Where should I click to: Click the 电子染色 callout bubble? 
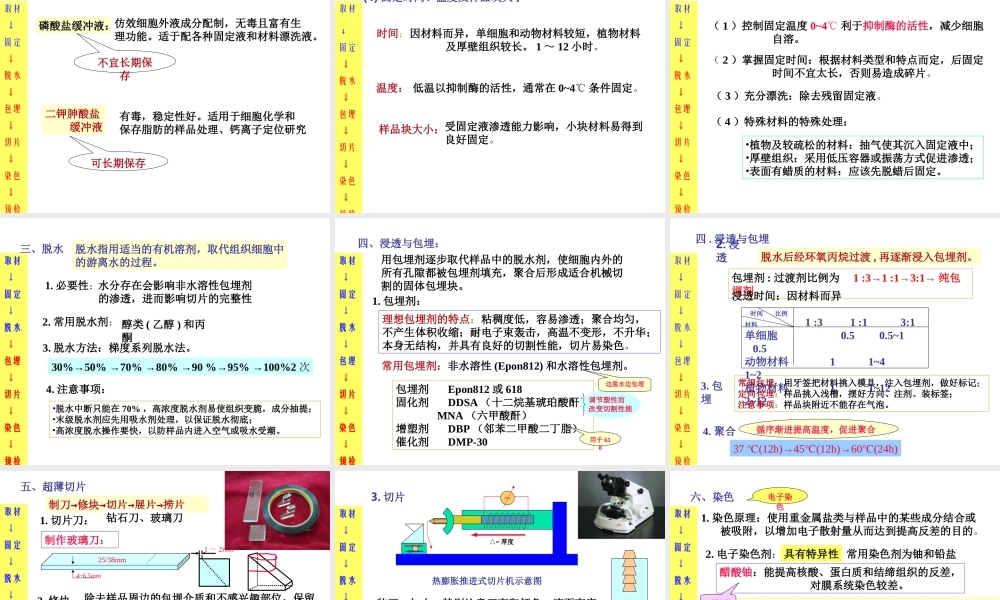point(779,497)
